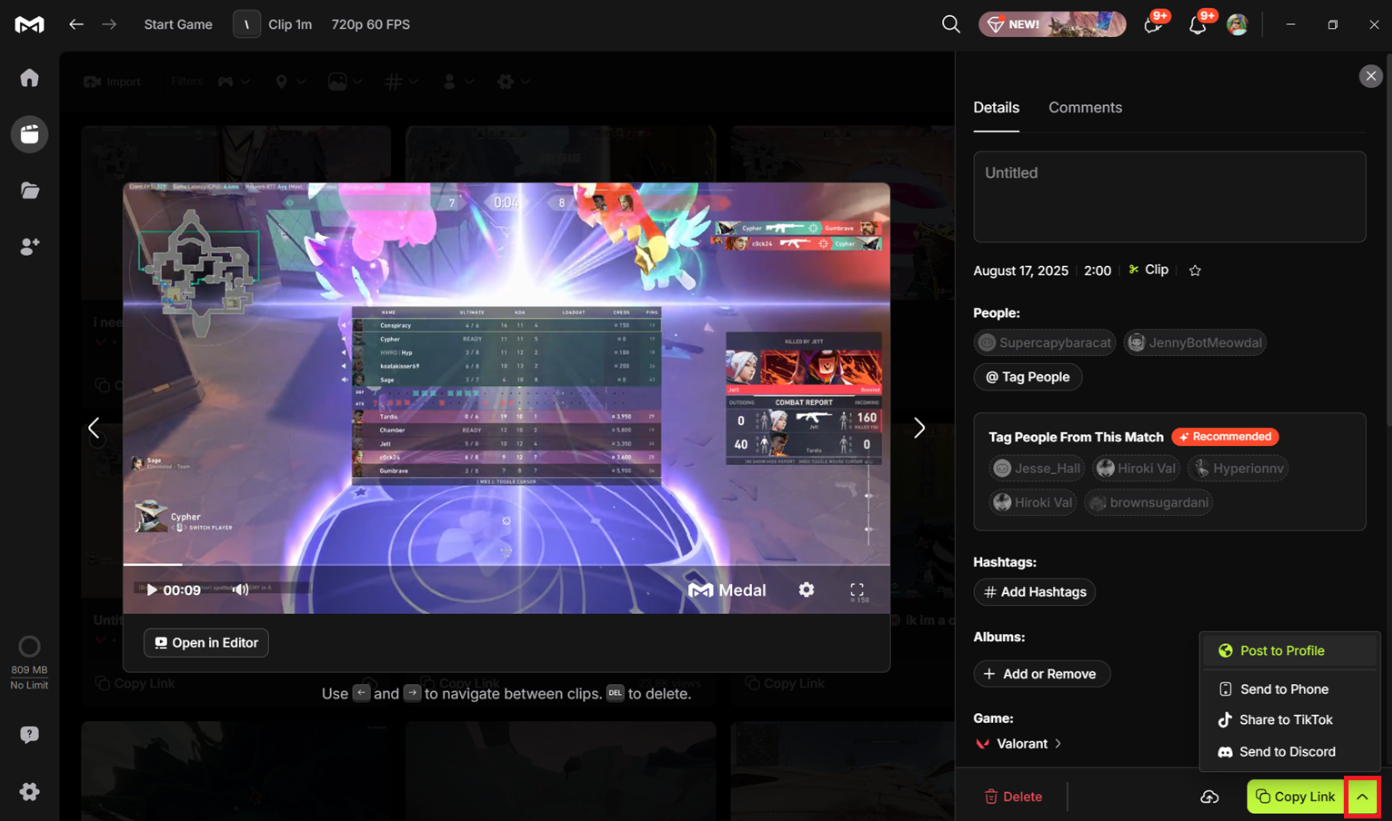Open the add friends sidebar icon
The width and height of the screenshot is (1392, 821).
point(29,246)
